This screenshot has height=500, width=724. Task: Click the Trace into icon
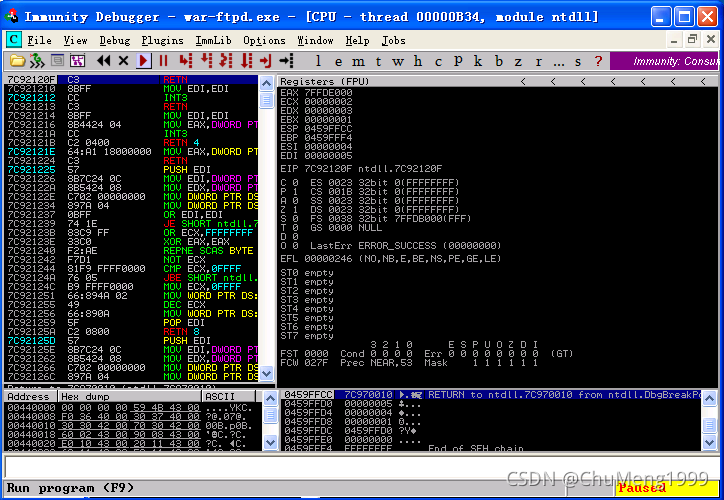click(x=226, y=60)
